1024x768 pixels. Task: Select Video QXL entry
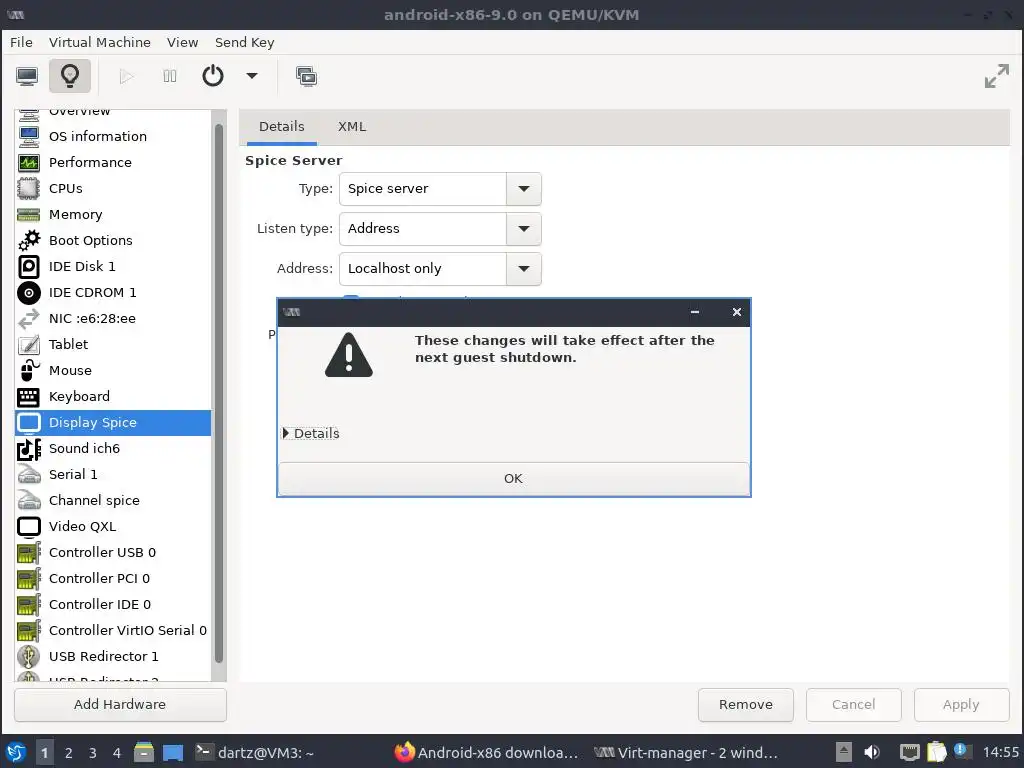113,526
